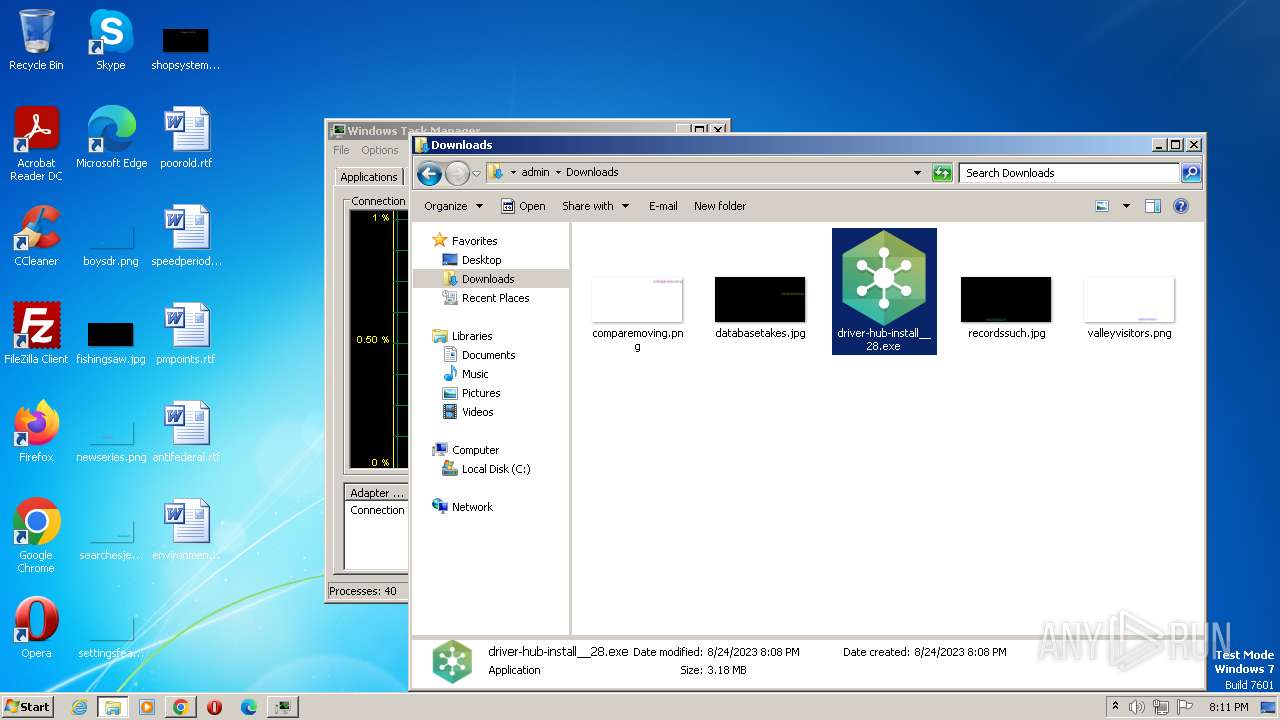Open recent locations dropdown beside forward arrow
The width and height of the screenshot is (1280, 720).
(476, 173)
